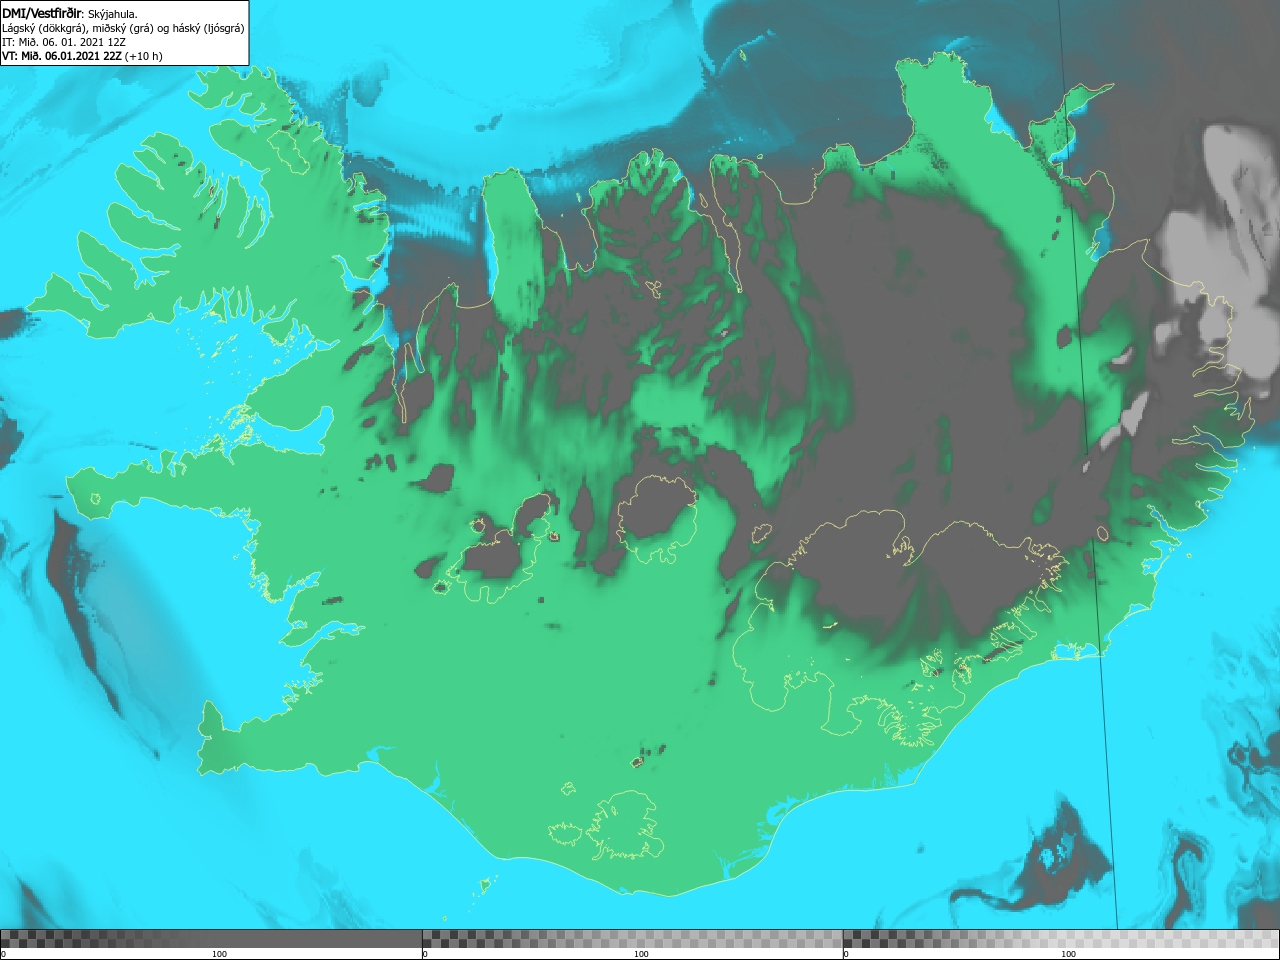Viewport: 1280px width, 960px height.
Task: Click the "DMI/Vestfirðir: Skýjahula." title text
Action: click(70, 13)
